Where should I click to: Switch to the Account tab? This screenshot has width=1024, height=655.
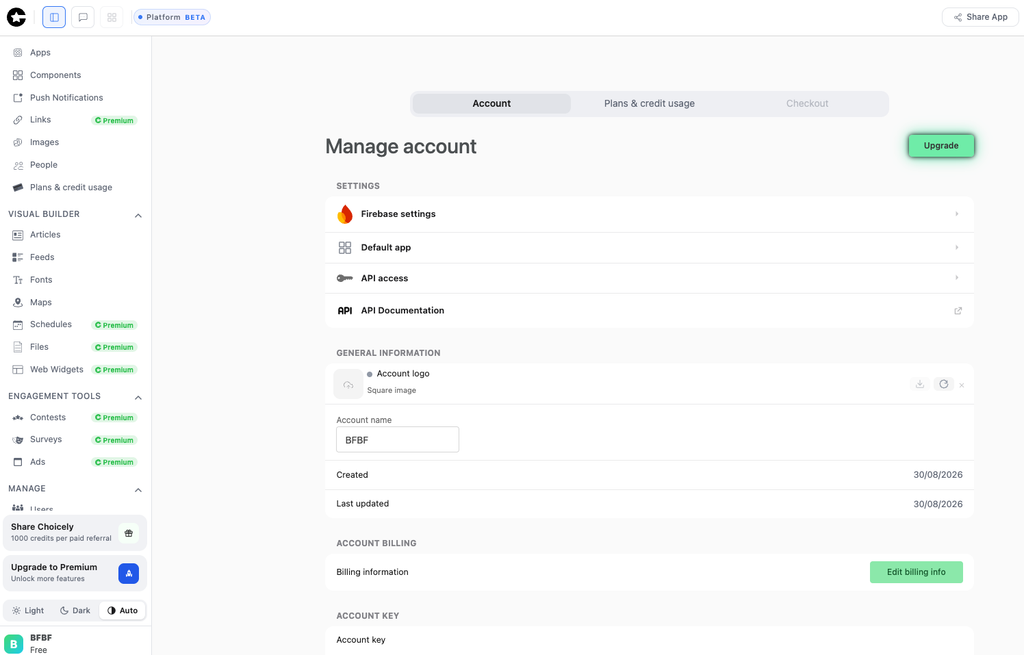(x=492, y=103)
